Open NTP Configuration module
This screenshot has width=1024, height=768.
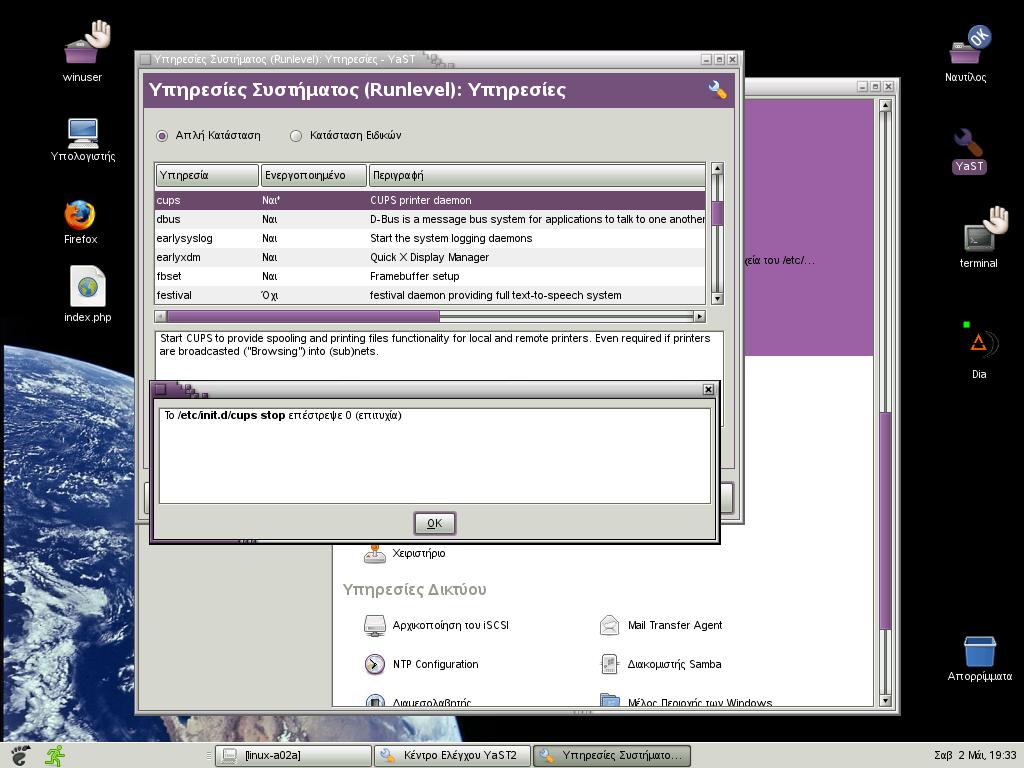[421, 664]
